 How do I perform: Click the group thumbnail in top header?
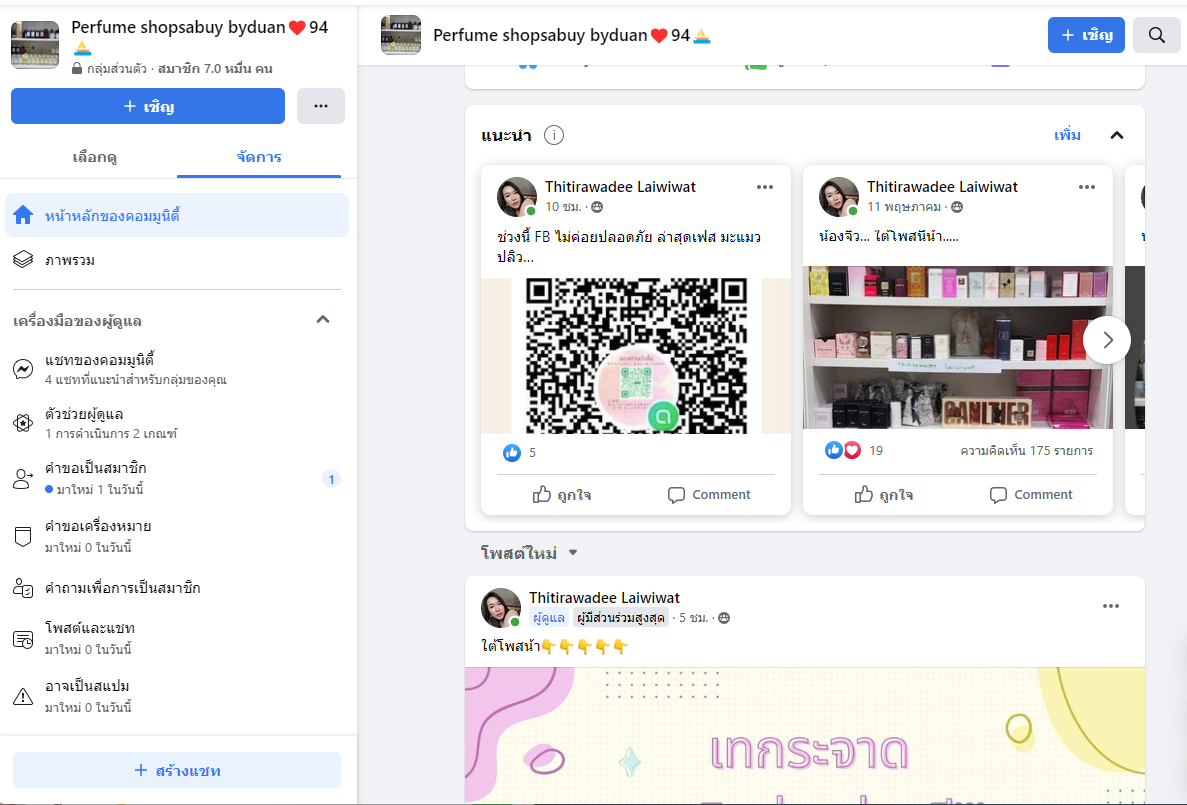[x=400, y=35]
